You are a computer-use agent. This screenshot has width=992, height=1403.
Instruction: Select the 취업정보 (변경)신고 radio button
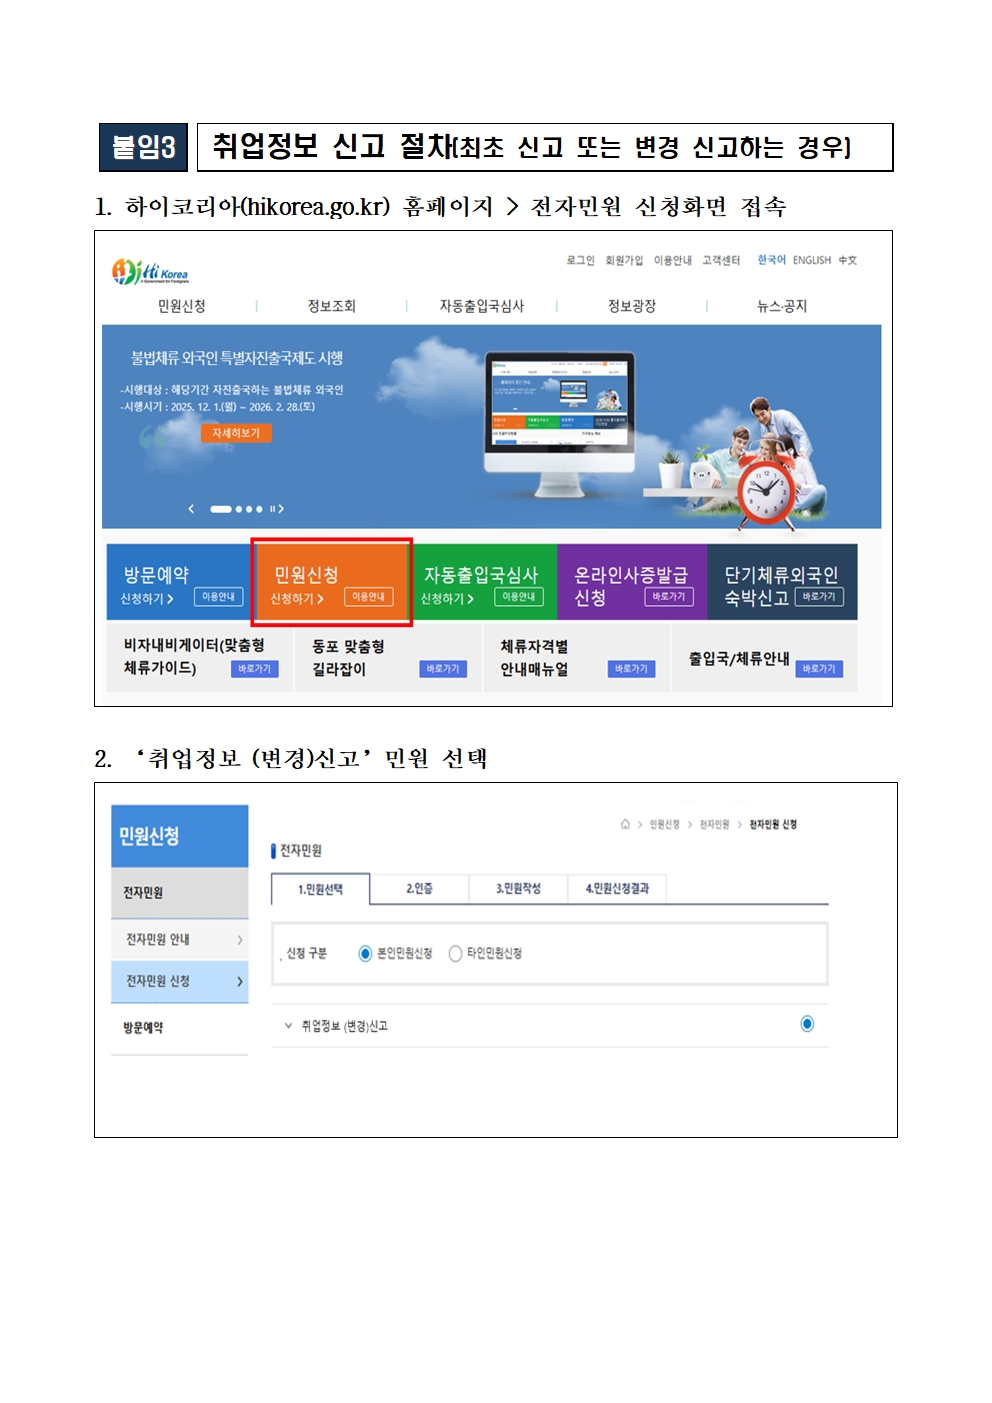tap(807, 1023)
